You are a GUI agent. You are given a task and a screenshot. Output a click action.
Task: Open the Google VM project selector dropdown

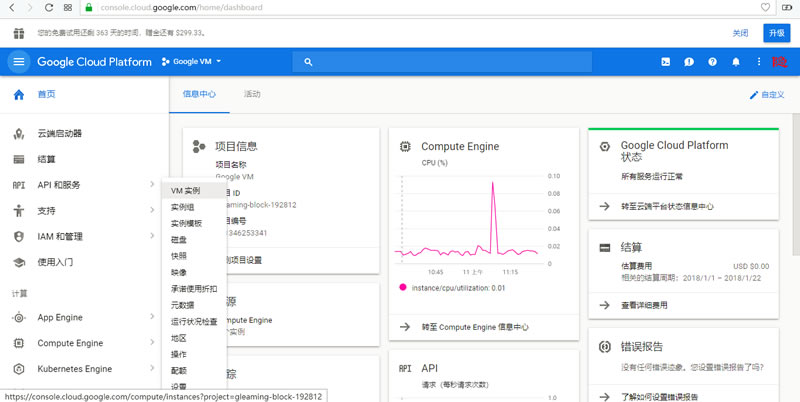(191, 62)
